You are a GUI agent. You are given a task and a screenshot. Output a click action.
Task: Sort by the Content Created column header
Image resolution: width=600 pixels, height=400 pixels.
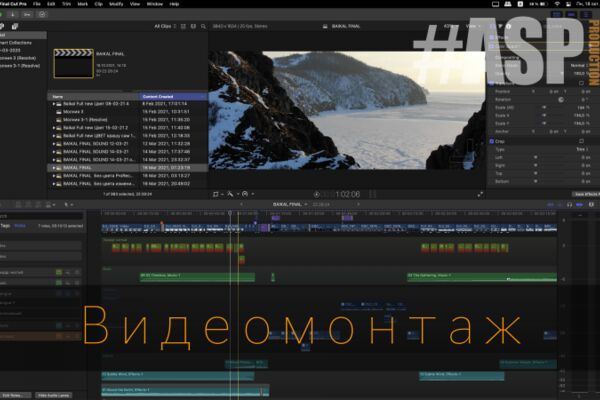tap(172, 96)
